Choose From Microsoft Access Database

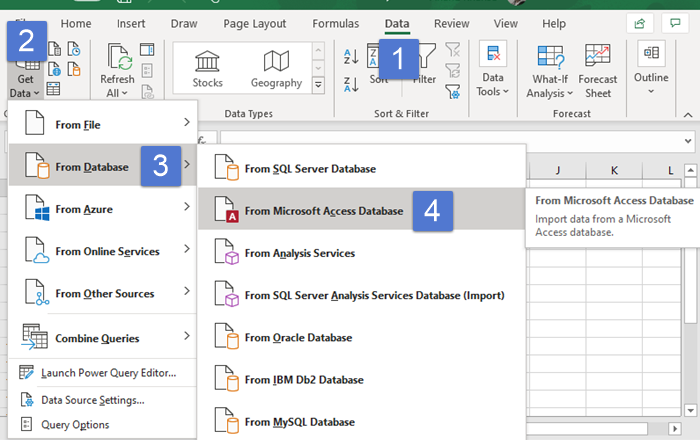(362, 209)
